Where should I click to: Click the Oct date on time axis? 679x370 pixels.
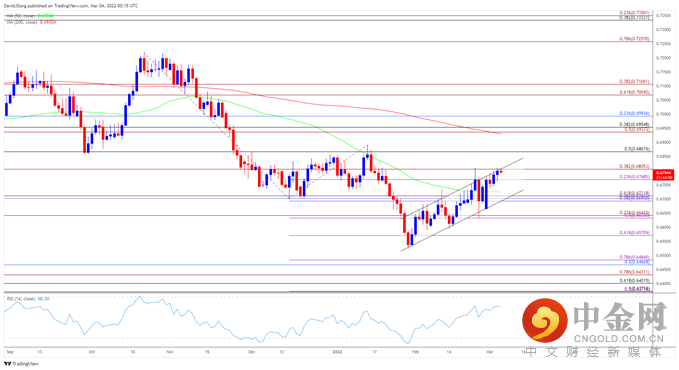coord(92,352)
